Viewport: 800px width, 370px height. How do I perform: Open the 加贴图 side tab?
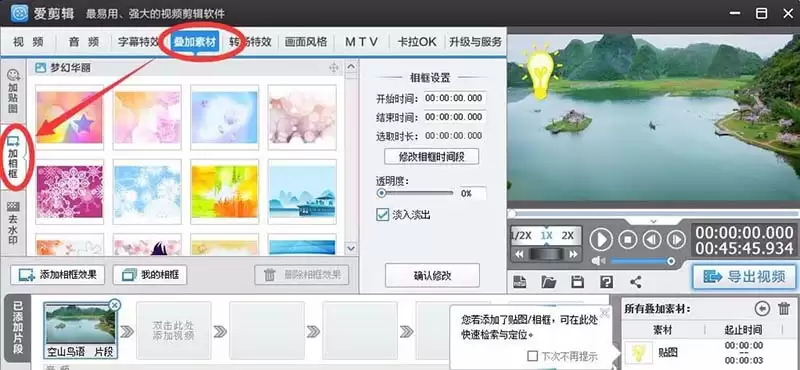tap(13, 92)
